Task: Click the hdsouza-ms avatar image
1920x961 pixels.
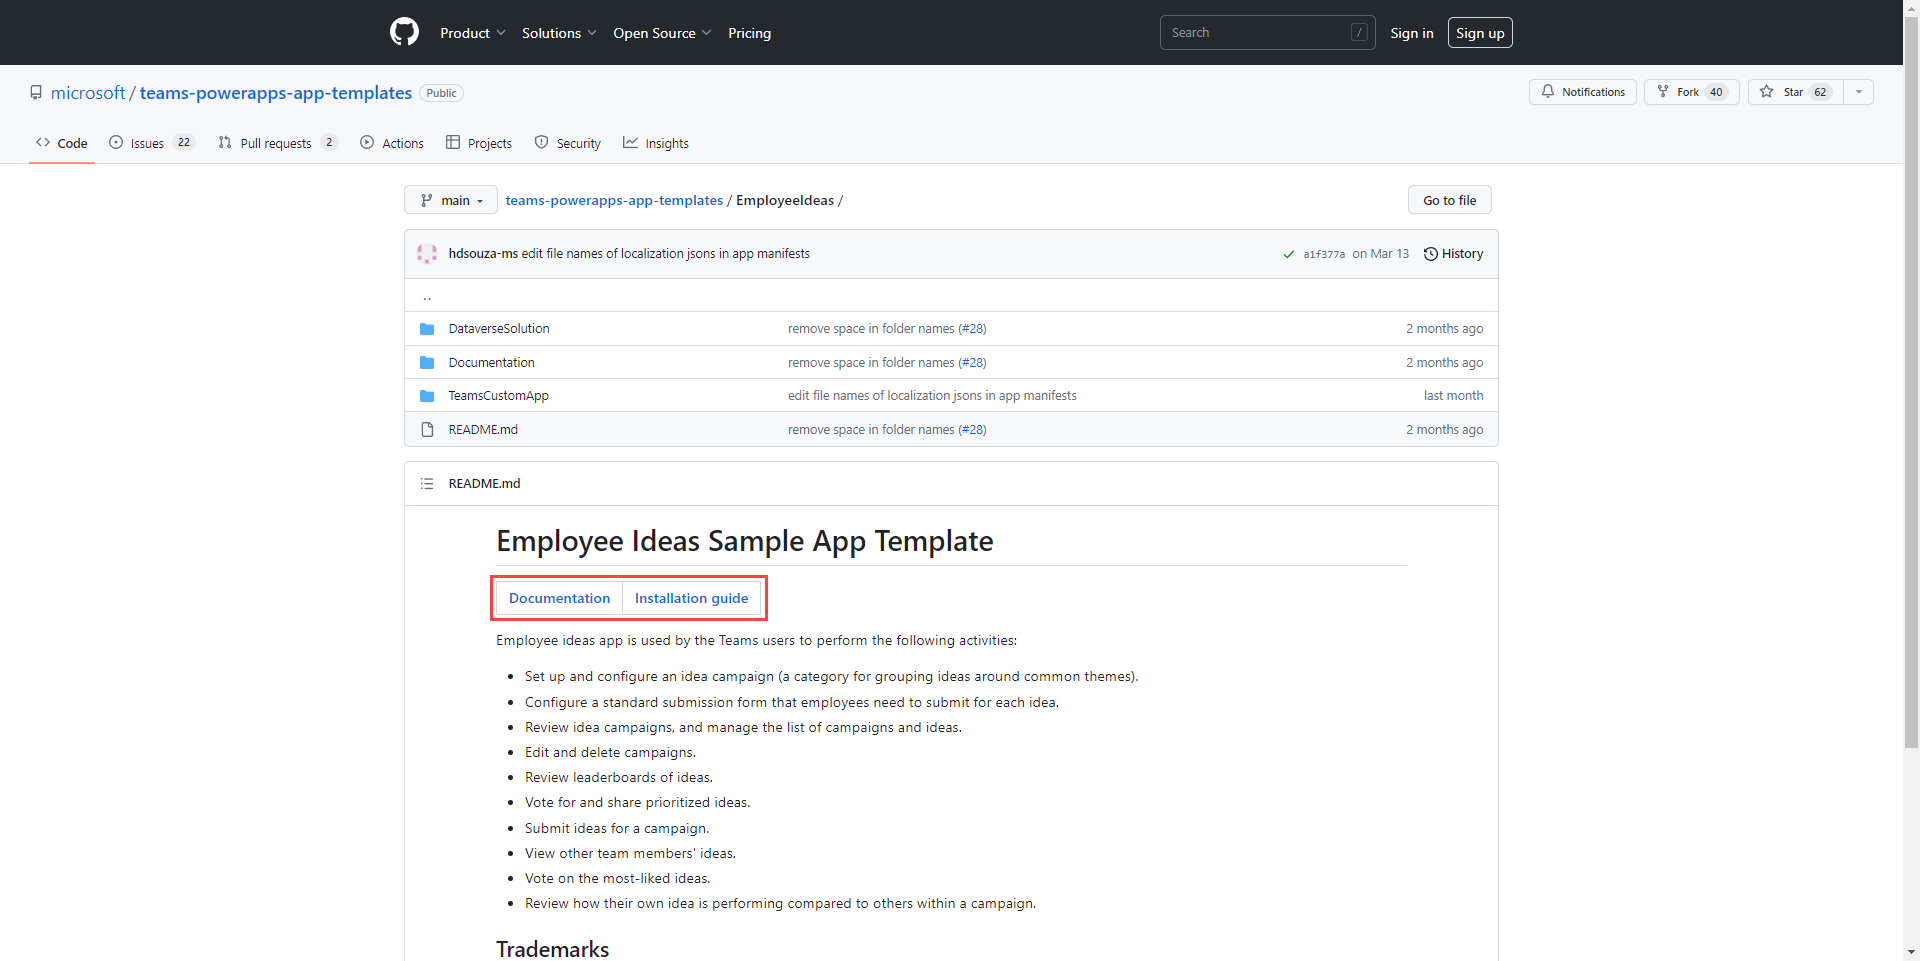Action: pyautogui.click(x=427, y=253)
